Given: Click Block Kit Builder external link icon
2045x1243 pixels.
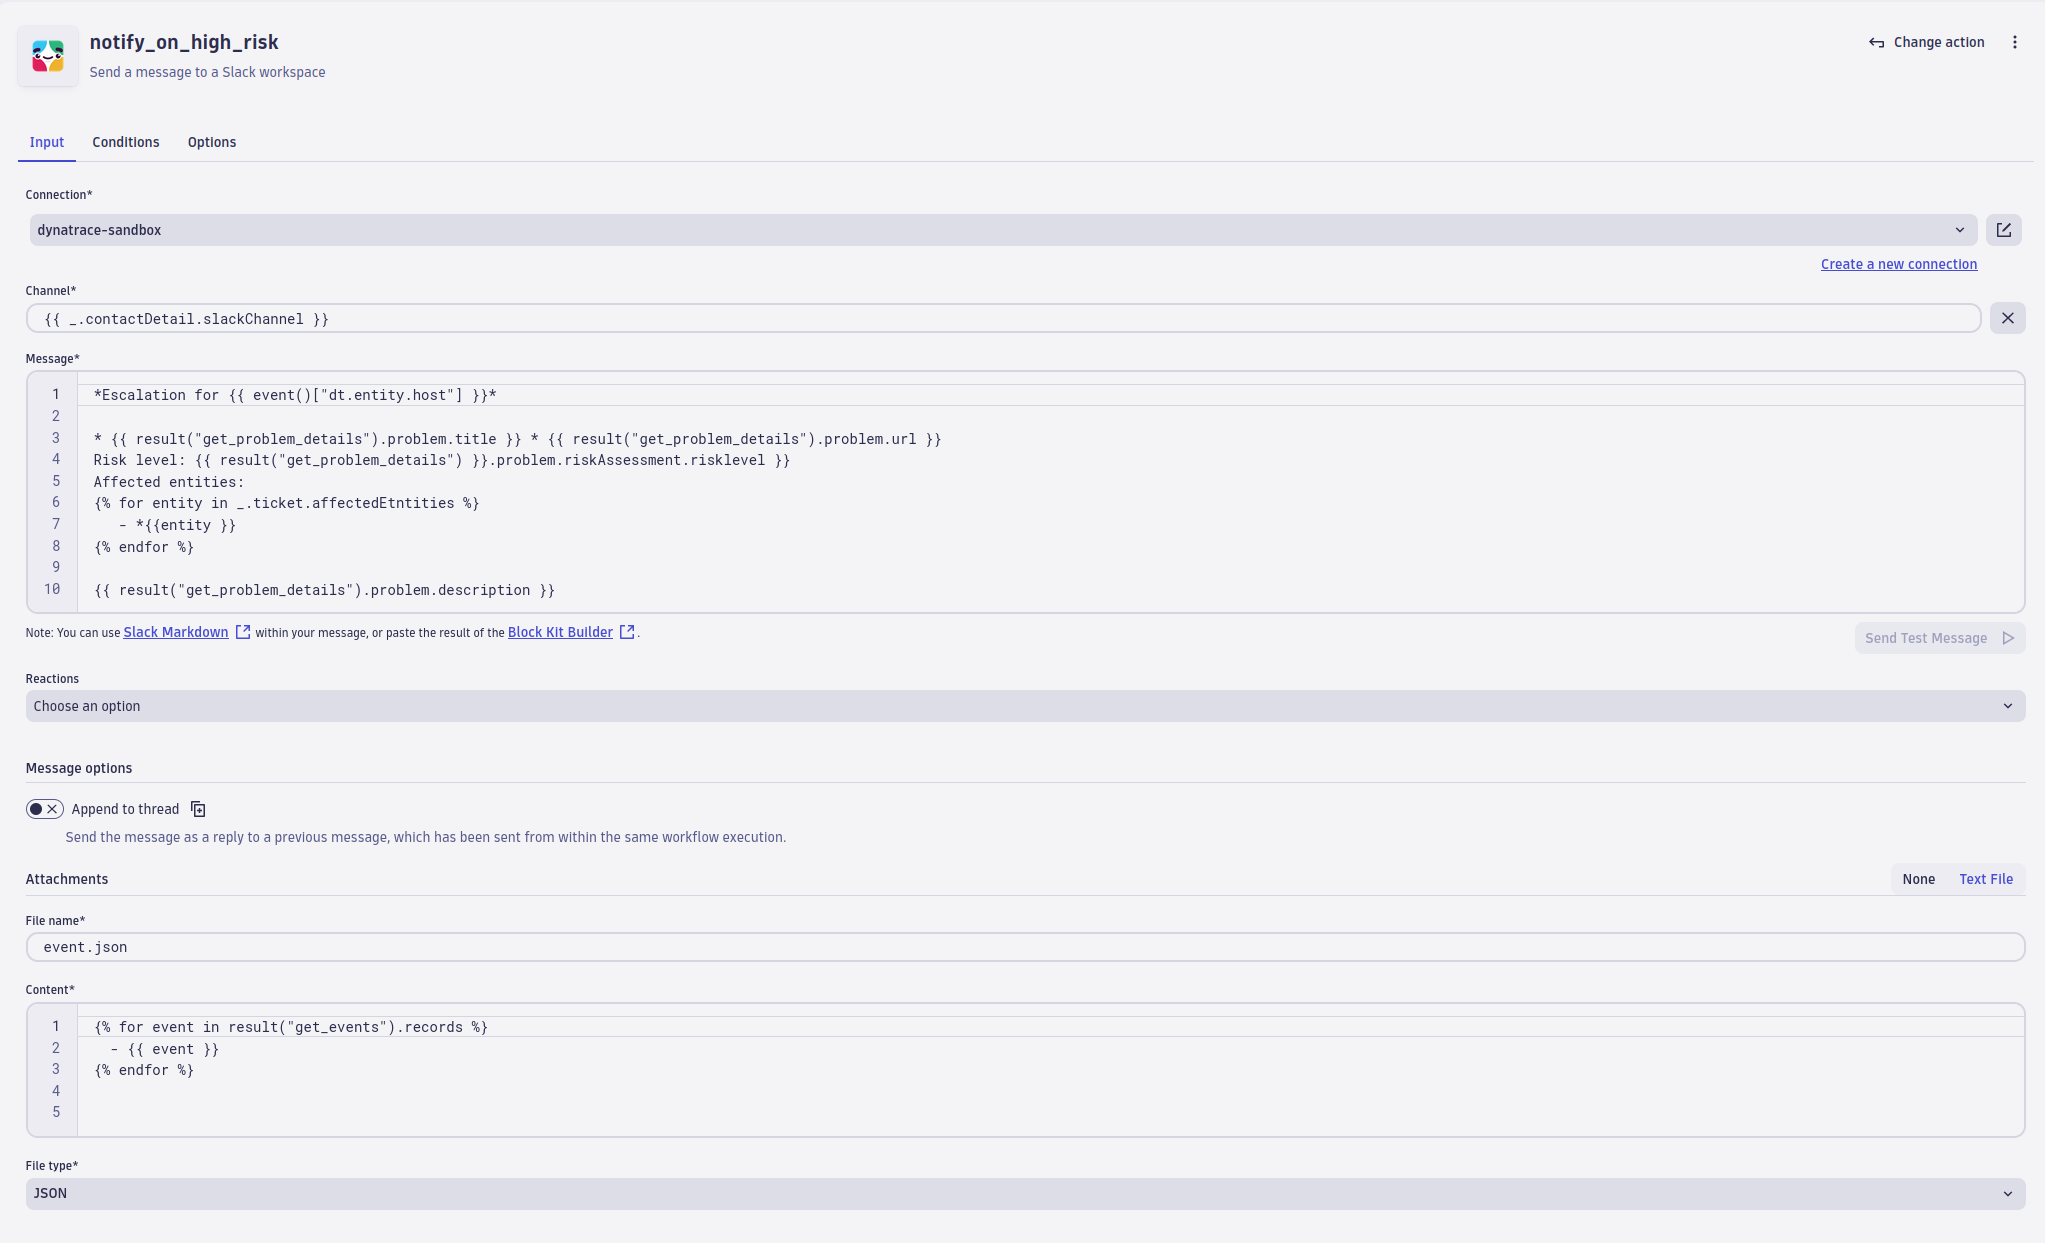Looking at the screenshot, I should click(627, 632).
